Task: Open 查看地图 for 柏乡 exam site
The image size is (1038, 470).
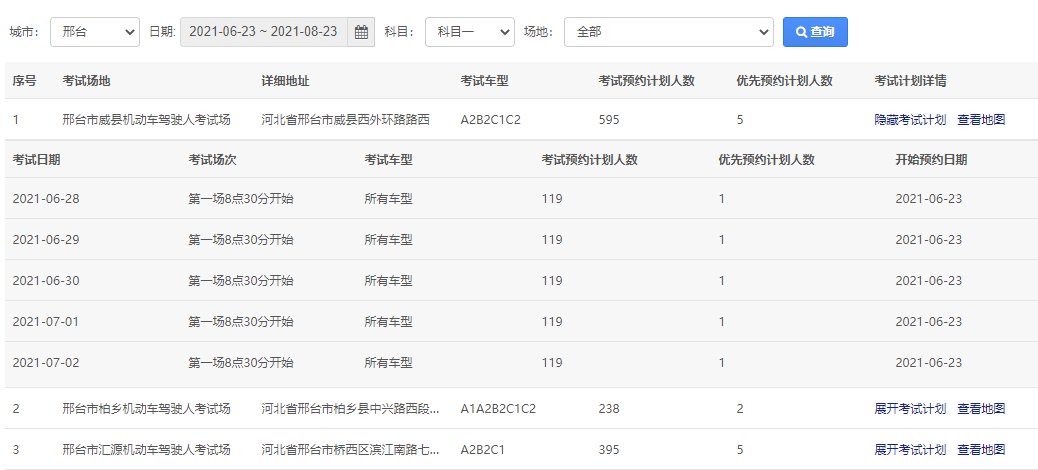Action: click(x=981, y=409)
